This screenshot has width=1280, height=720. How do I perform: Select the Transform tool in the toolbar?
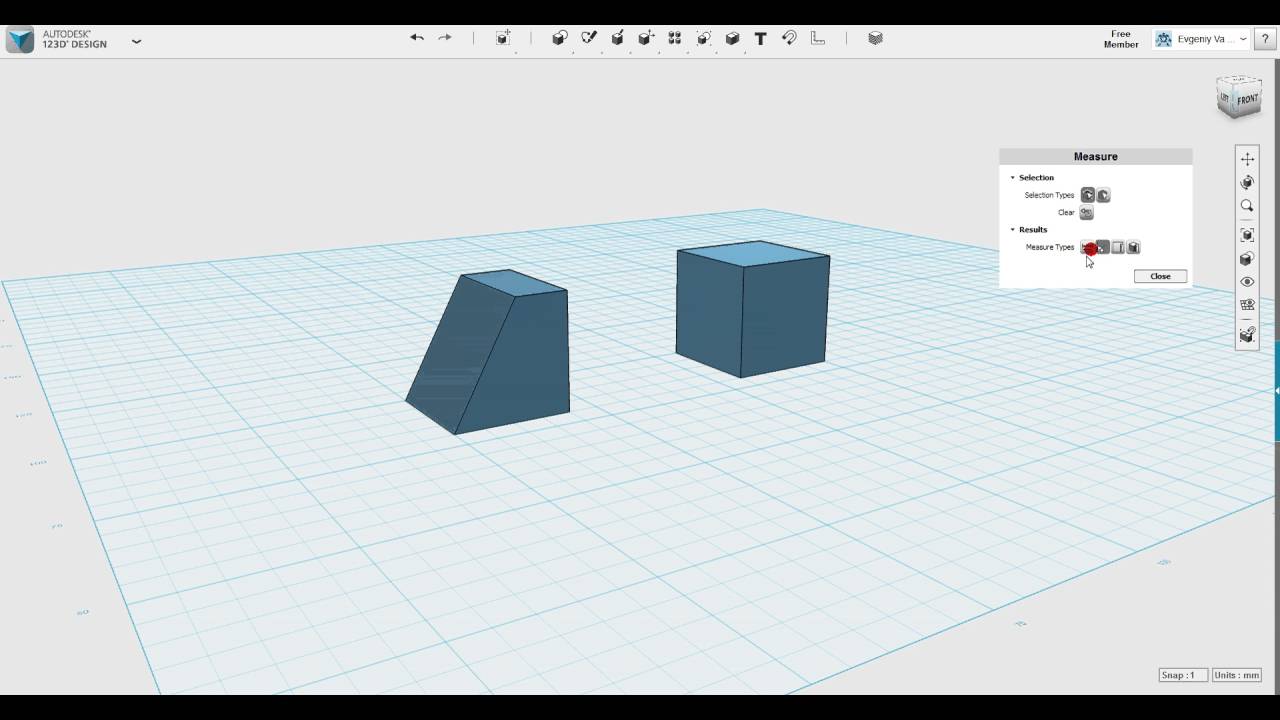(x=503, y=38)
